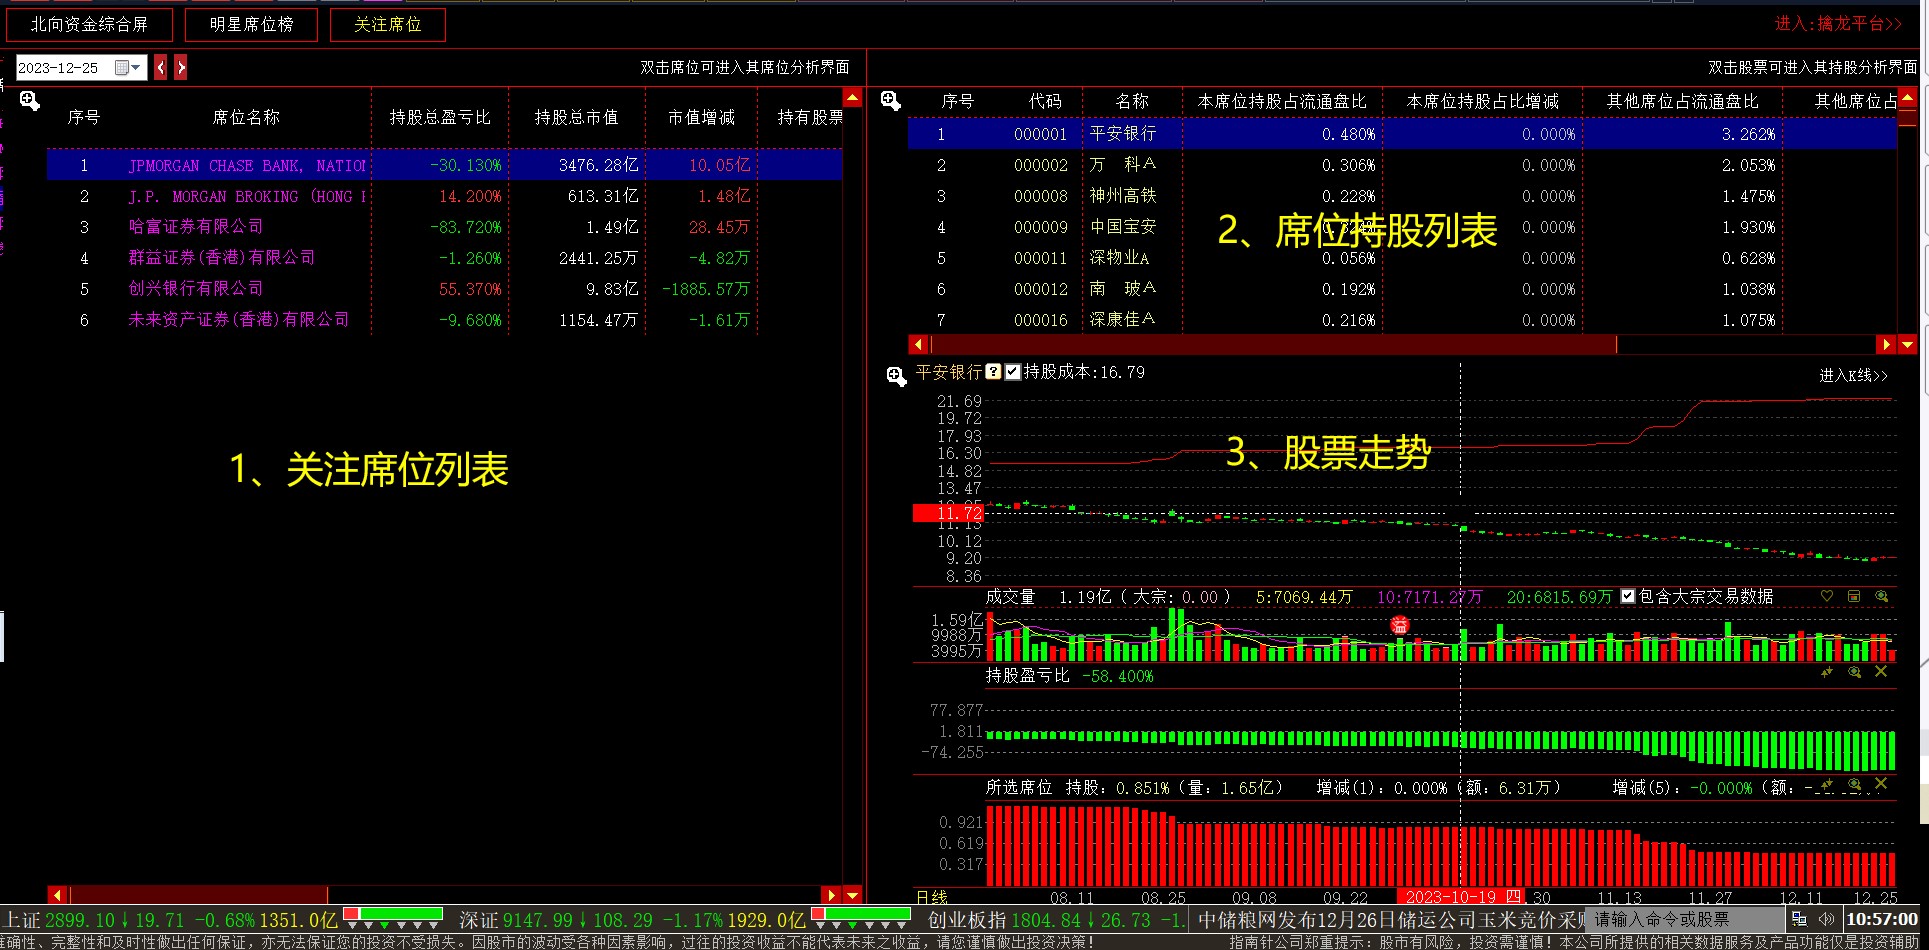Toggle the 持股成本 checkbox
Screen dimensions: 1929x950
1013,372
